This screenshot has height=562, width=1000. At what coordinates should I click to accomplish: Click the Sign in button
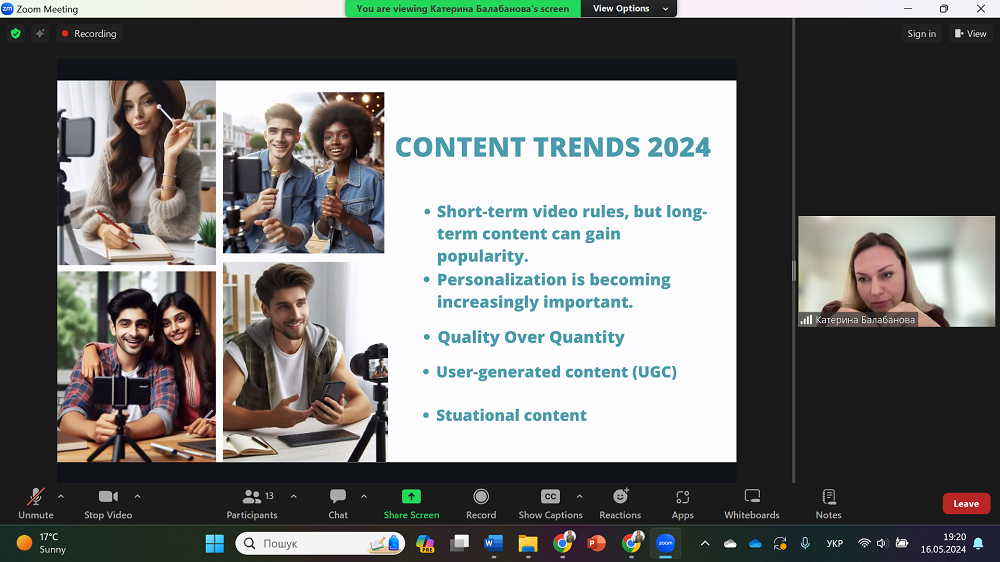tap(921, 33)
